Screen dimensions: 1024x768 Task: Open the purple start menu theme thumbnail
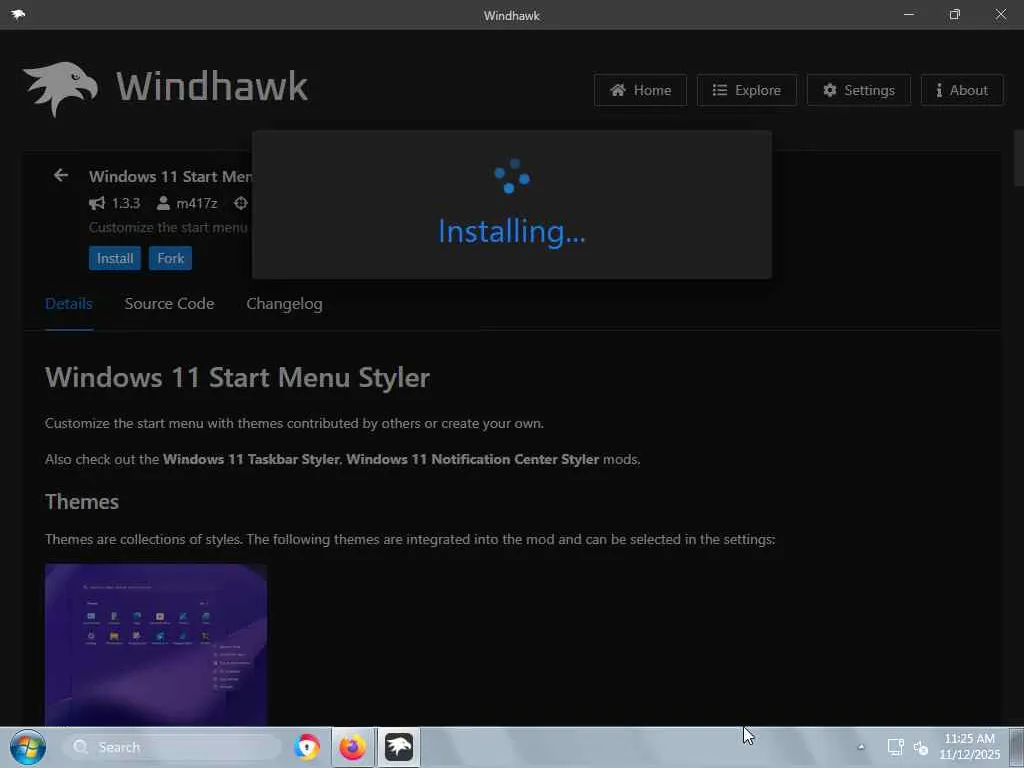click(156, 645)
